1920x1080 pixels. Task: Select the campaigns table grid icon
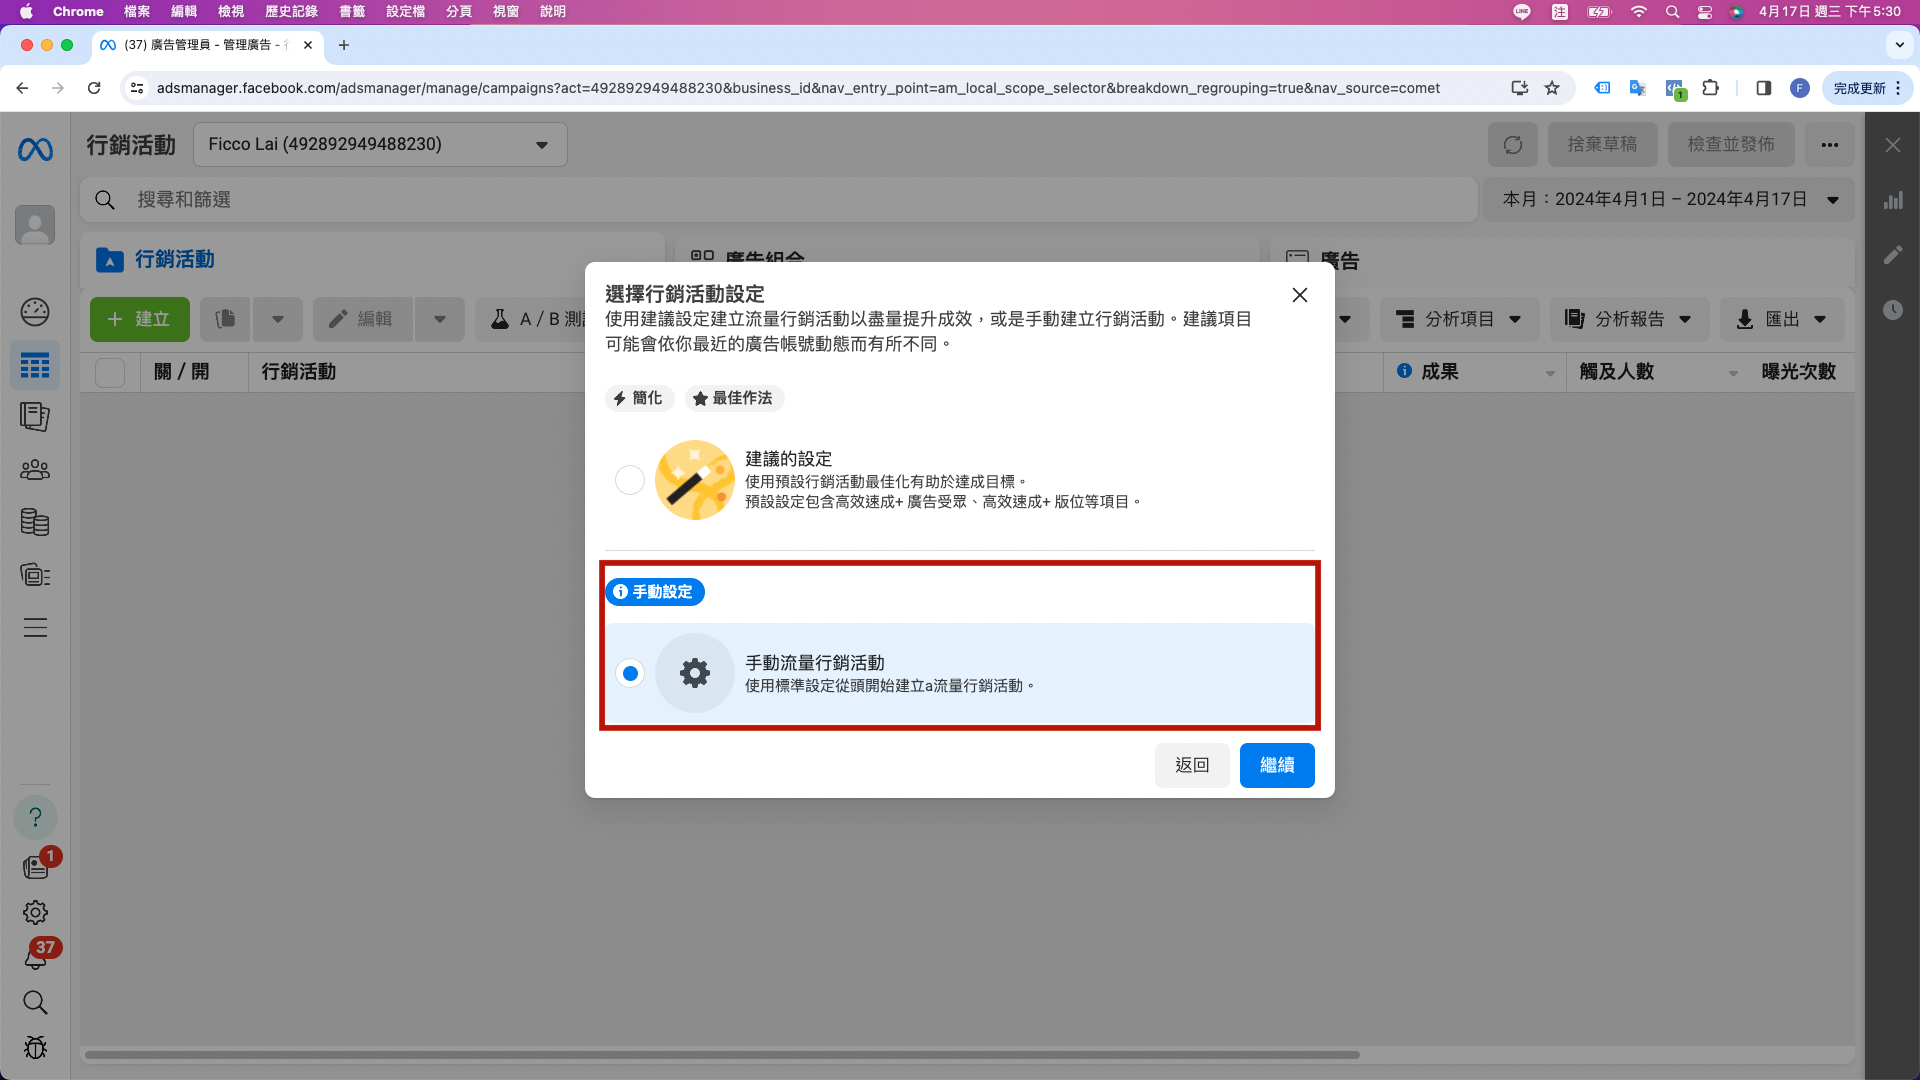tap(35, 366)
